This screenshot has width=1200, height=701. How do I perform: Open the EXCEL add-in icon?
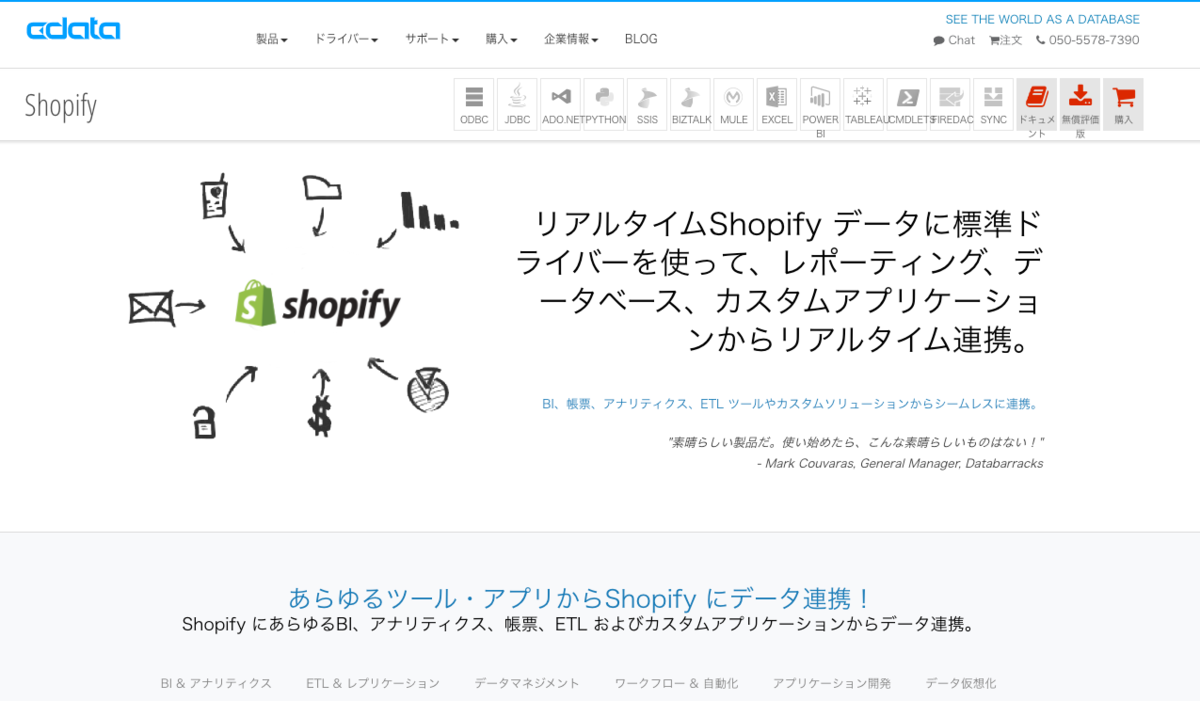pyautogui.click(x=776, y=103)
